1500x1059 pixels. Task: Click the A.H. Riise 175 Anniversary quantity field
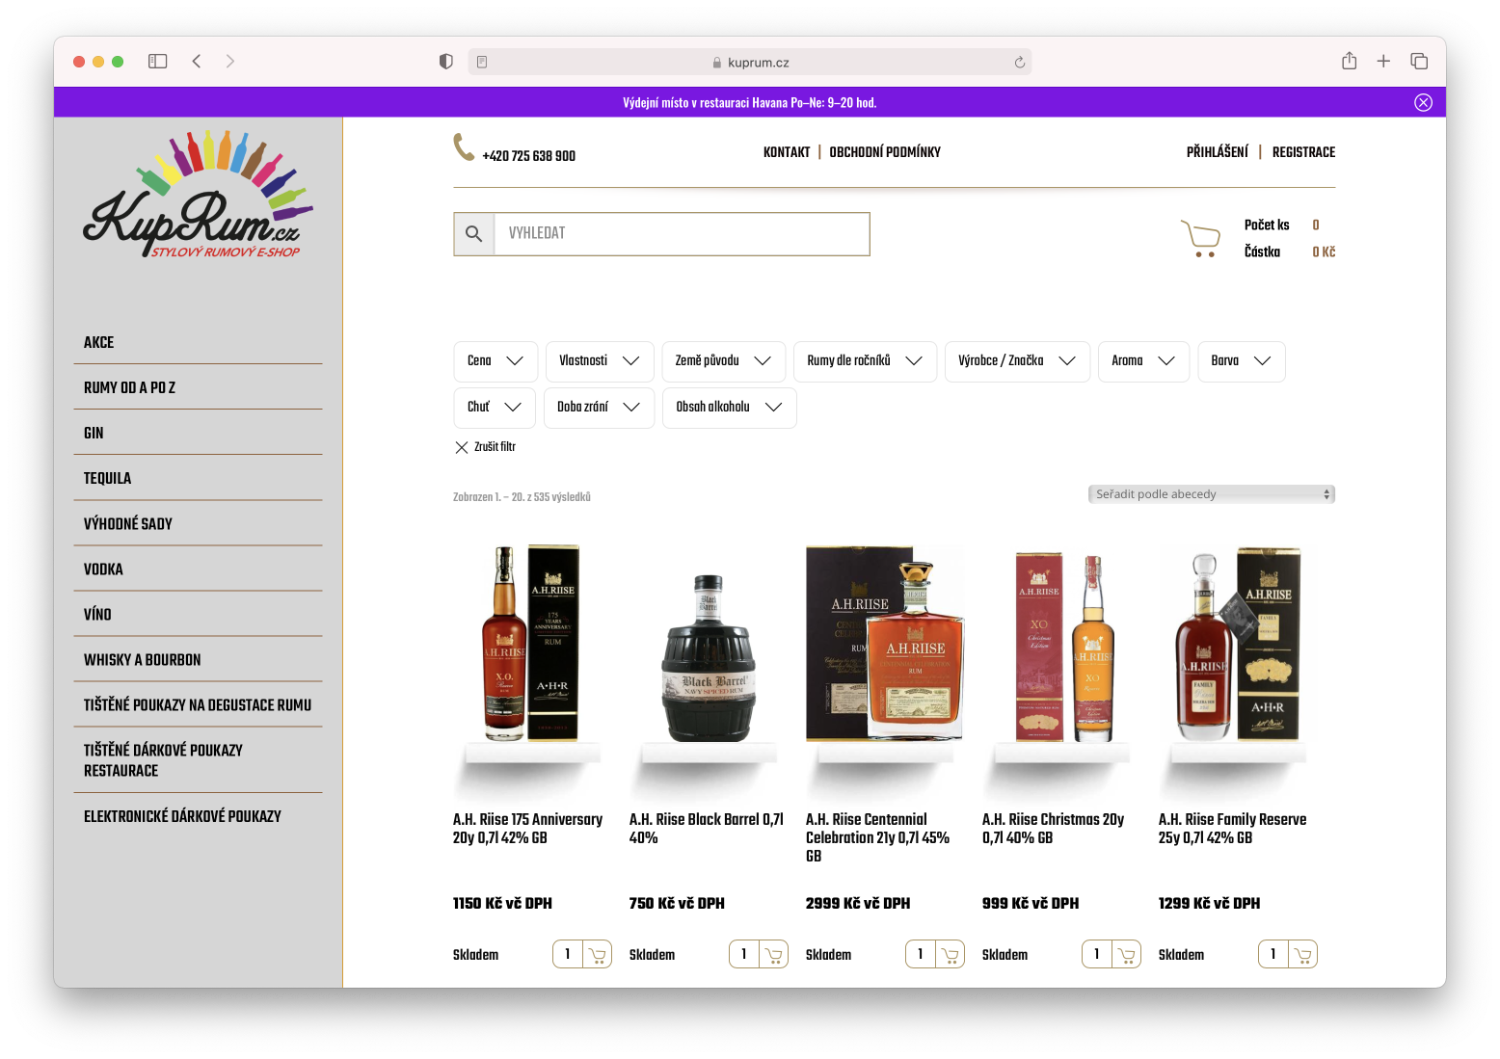pyautogui.click(x=567, y=954)
